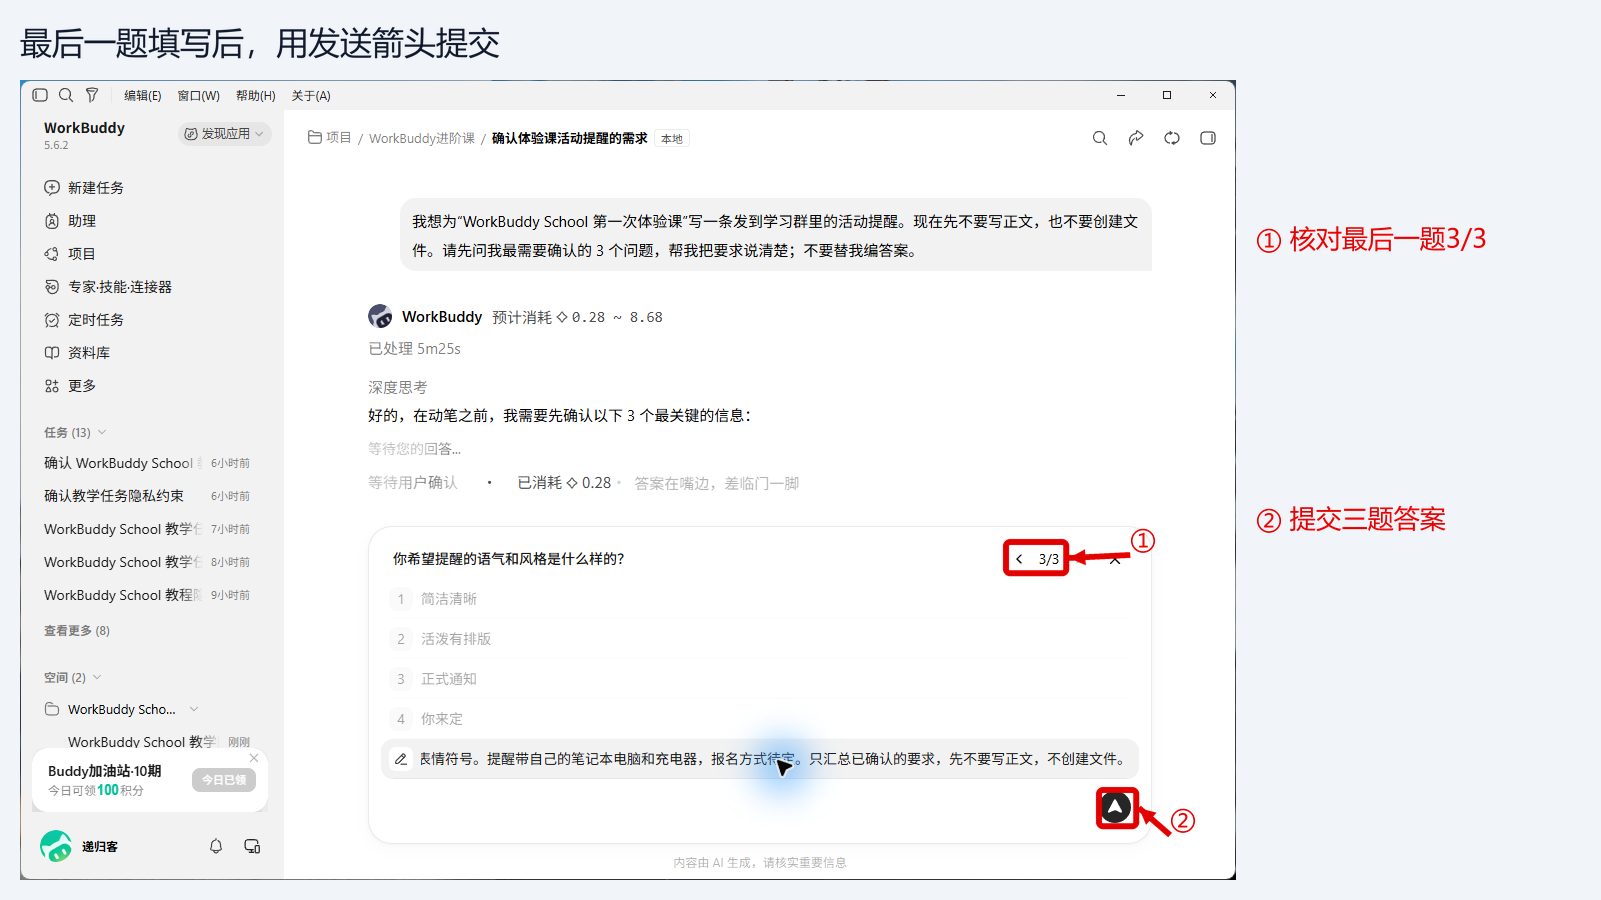Image resolution: width=1601 pixels, height=900 pixels.
Task: Open the 帮助(H) menu
Action: [x=255, y=96]
